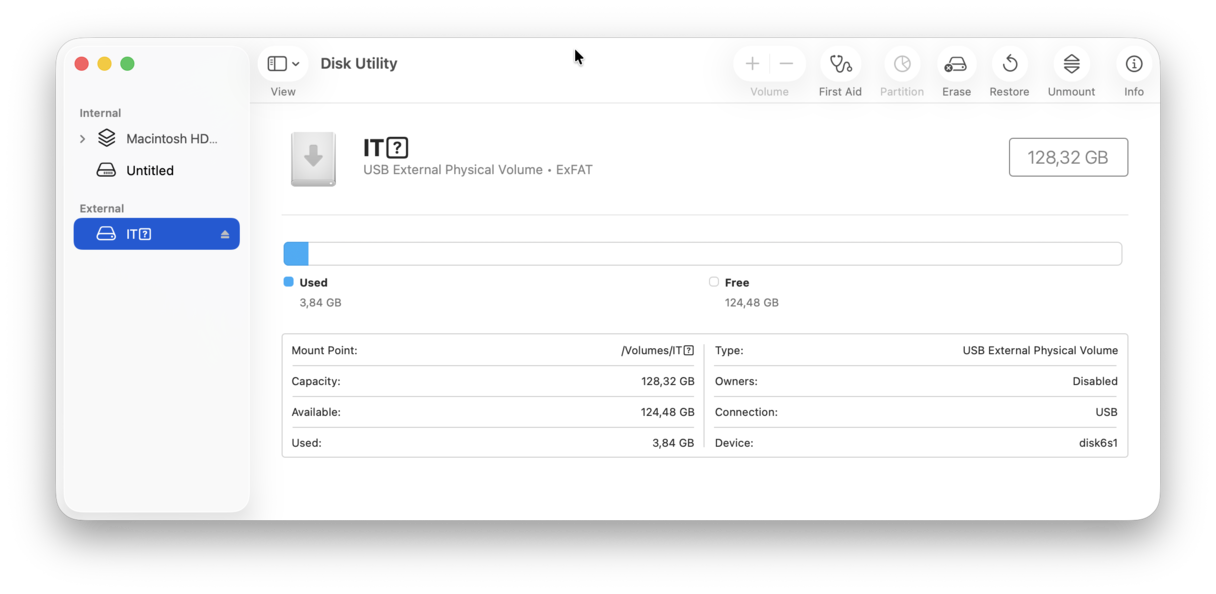1216x594 pixels.
Task: Click the storage usage bar
Action: pos(703,253)
